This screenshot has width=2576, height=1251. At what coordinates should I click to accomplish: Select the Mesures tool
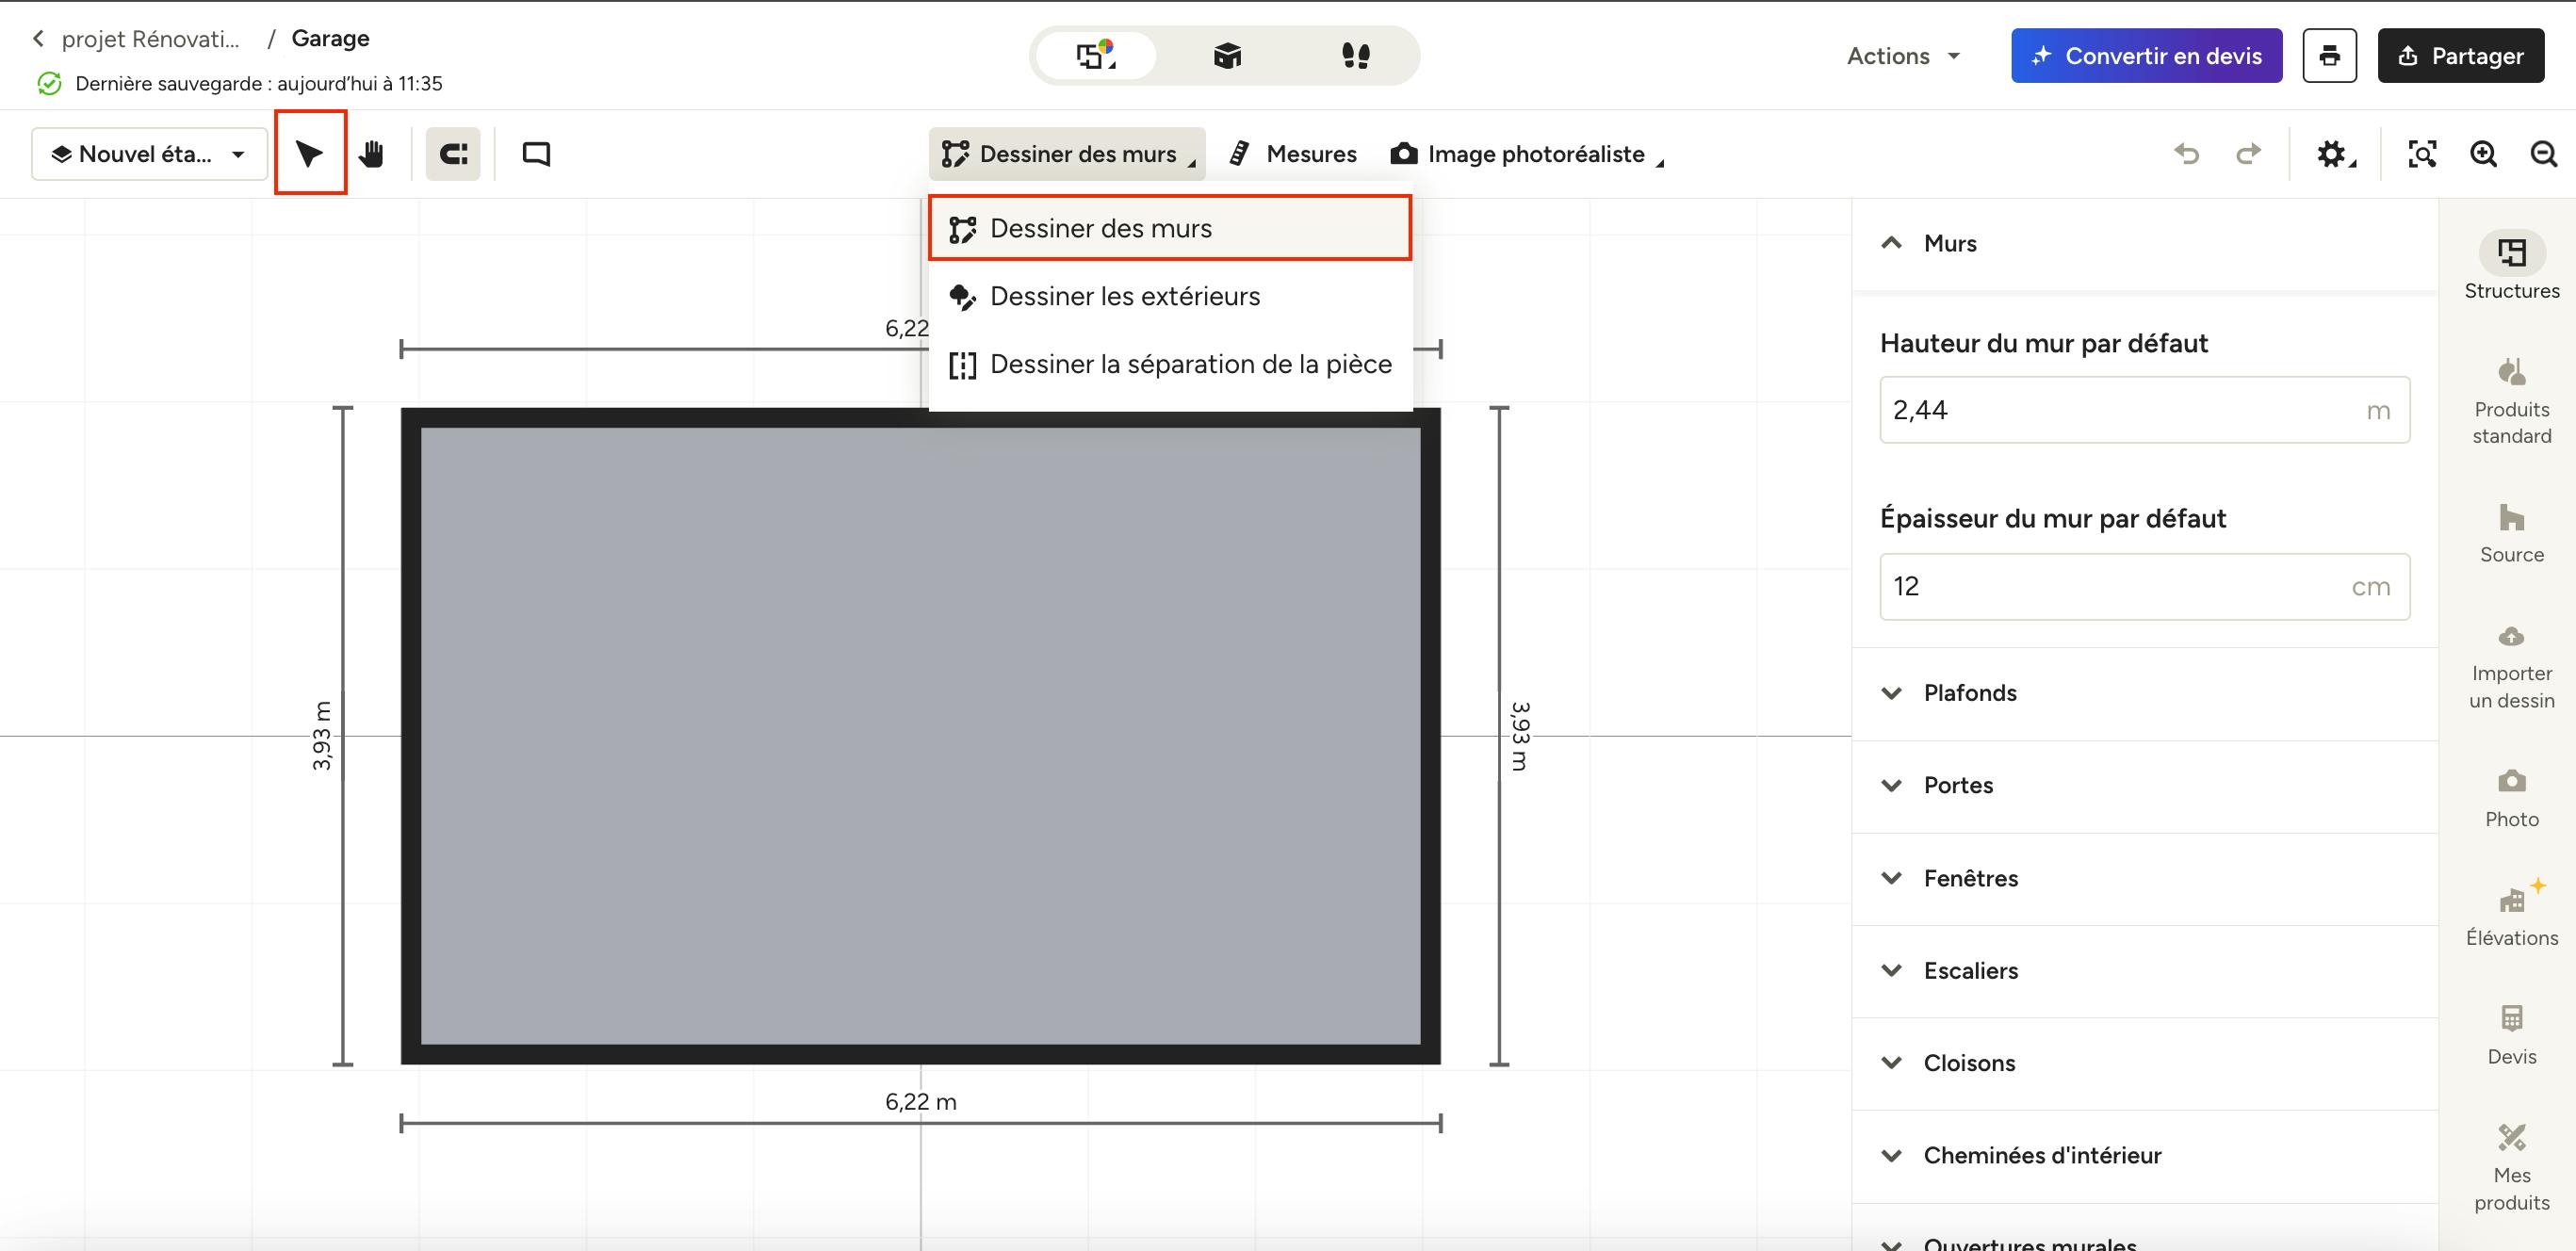pos(1293,154)
